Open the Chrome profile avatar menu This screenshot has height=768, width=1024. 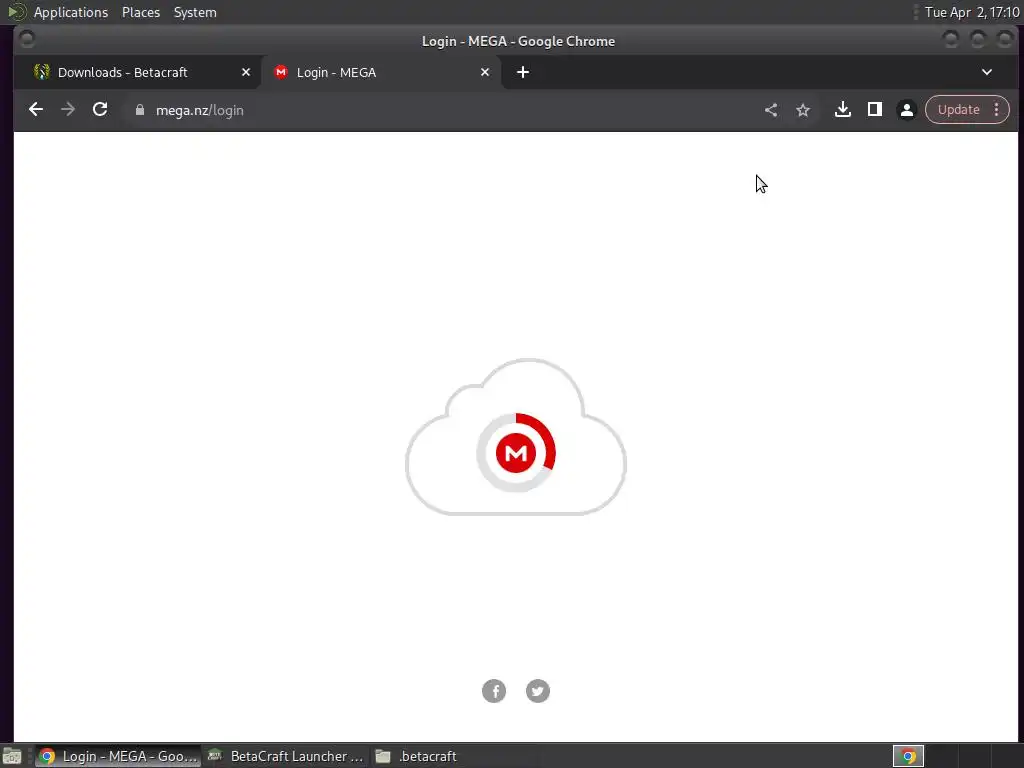coord(907,110)
